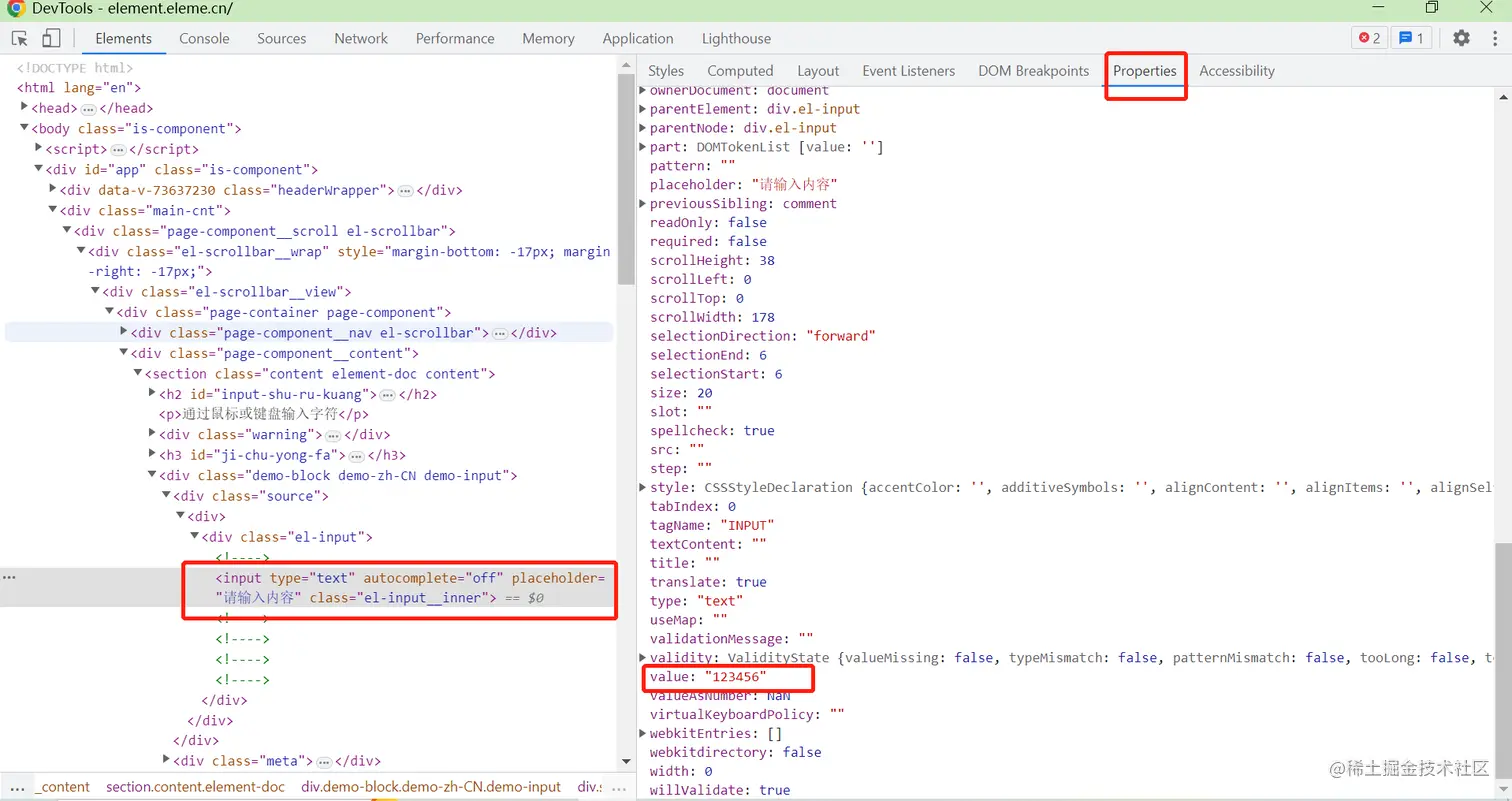The height and width of the screenshot is (801, 1512).
Task: Expand the div class warning node
Action: click(x=152, y=434)
